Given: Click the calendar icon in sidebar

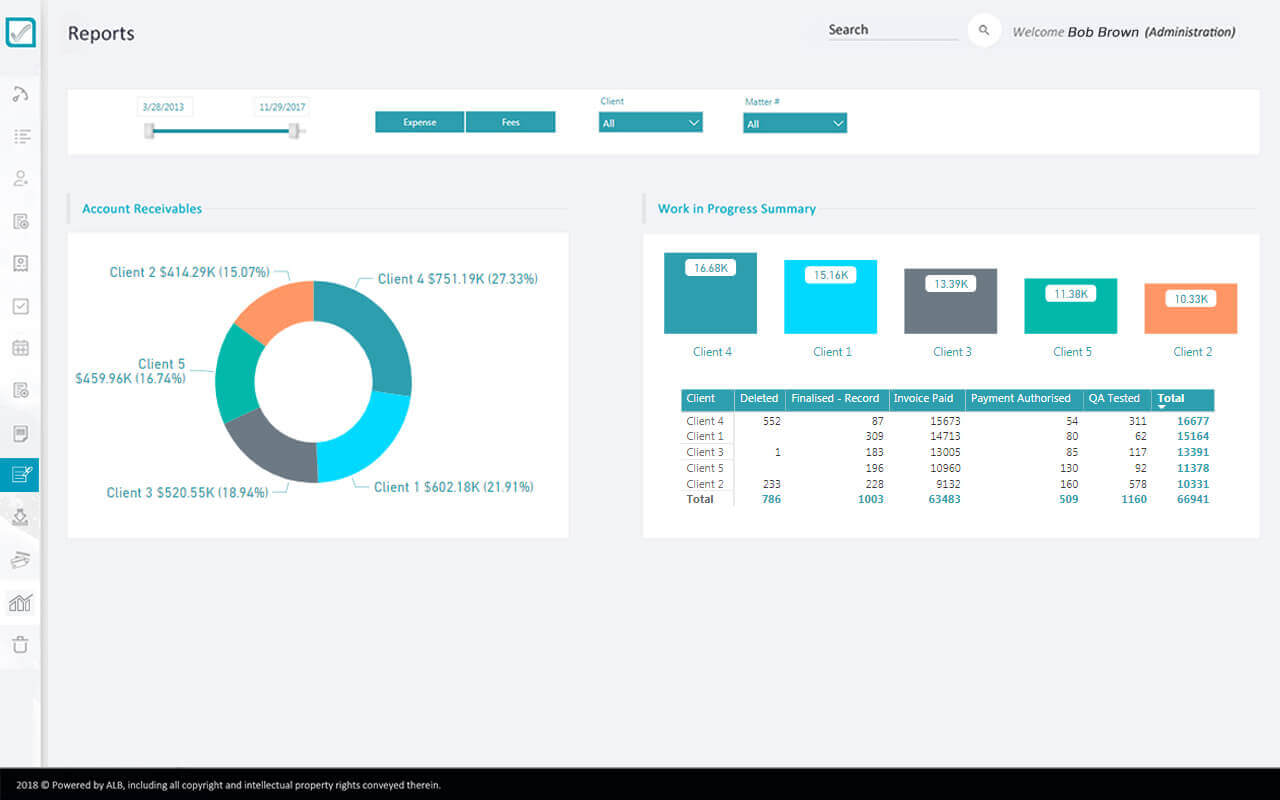Looking at the screenshot, I should click(x=20, y=348).
